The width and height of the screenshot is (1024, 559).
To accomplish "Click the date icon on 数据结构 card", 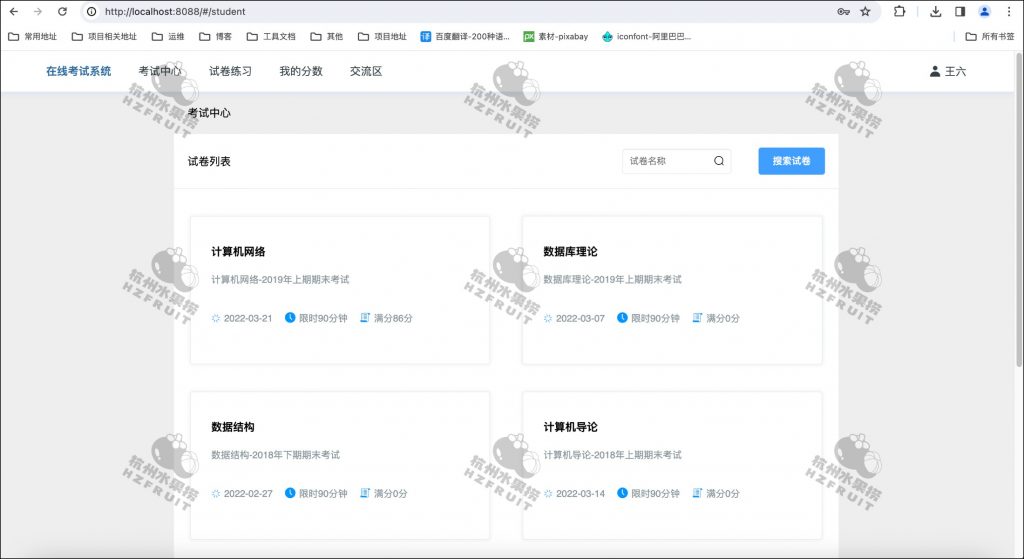I will point(216,494).
